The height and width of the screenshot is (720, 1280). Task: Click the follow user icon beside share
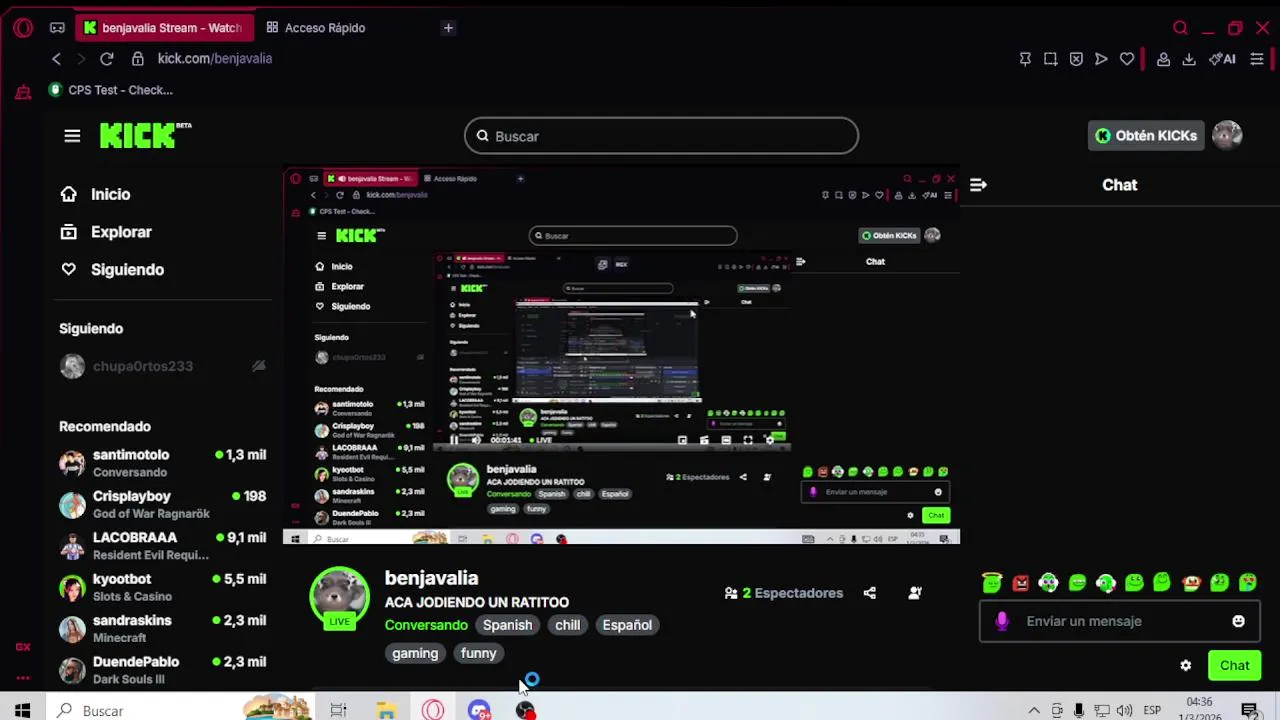coord(914,593)
